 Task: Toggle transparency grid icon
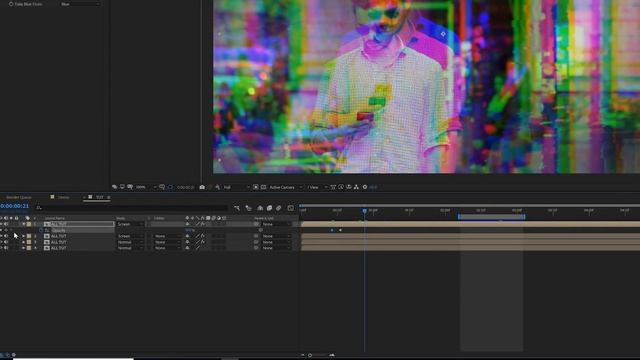click(x=263, y=187)
